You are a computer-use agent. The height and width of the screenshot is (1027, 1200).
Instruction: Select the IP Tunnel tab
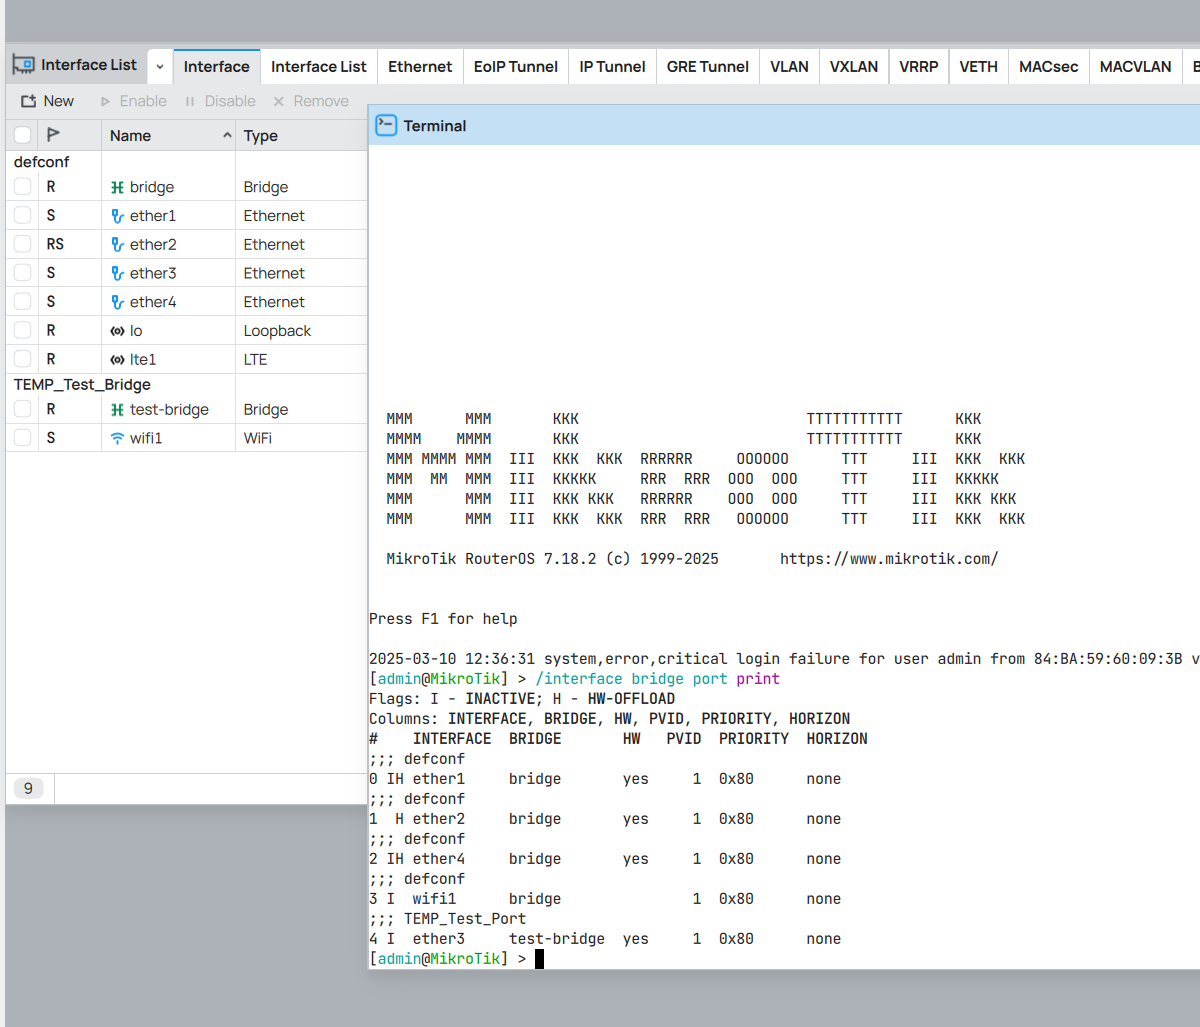point(612,66)
